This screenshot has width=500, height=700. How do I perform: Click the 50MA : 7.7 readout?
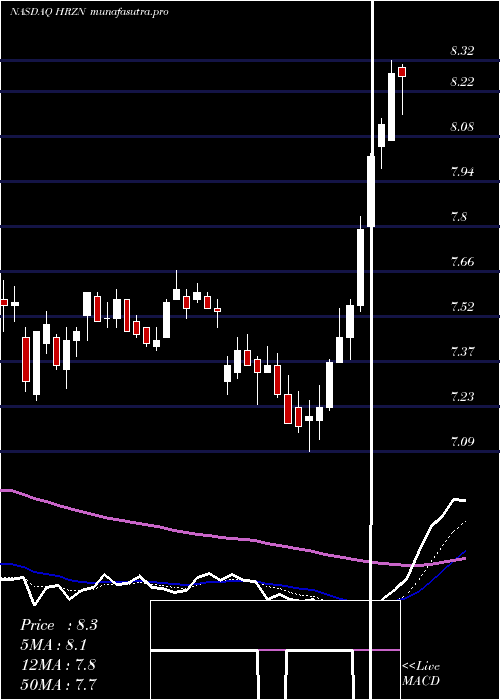(x=58, y=684)
